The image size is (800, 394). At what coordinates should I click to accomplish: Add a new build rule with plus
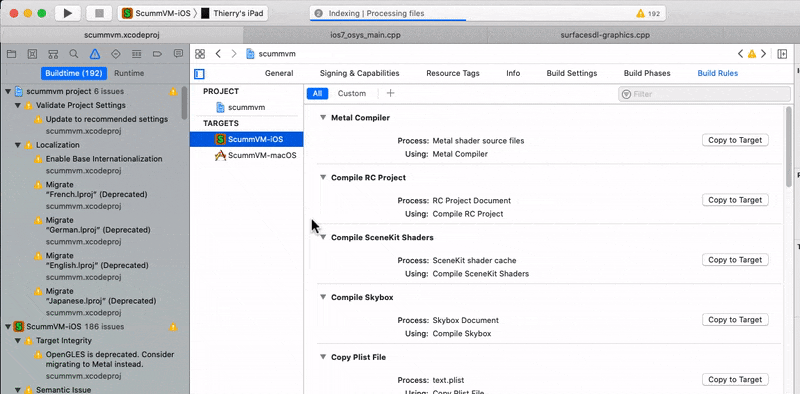coord(390,93)
